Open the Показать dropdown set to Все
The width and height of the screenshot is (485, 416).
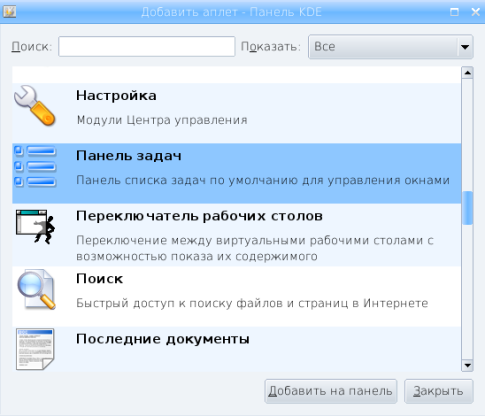click(390, 47)
